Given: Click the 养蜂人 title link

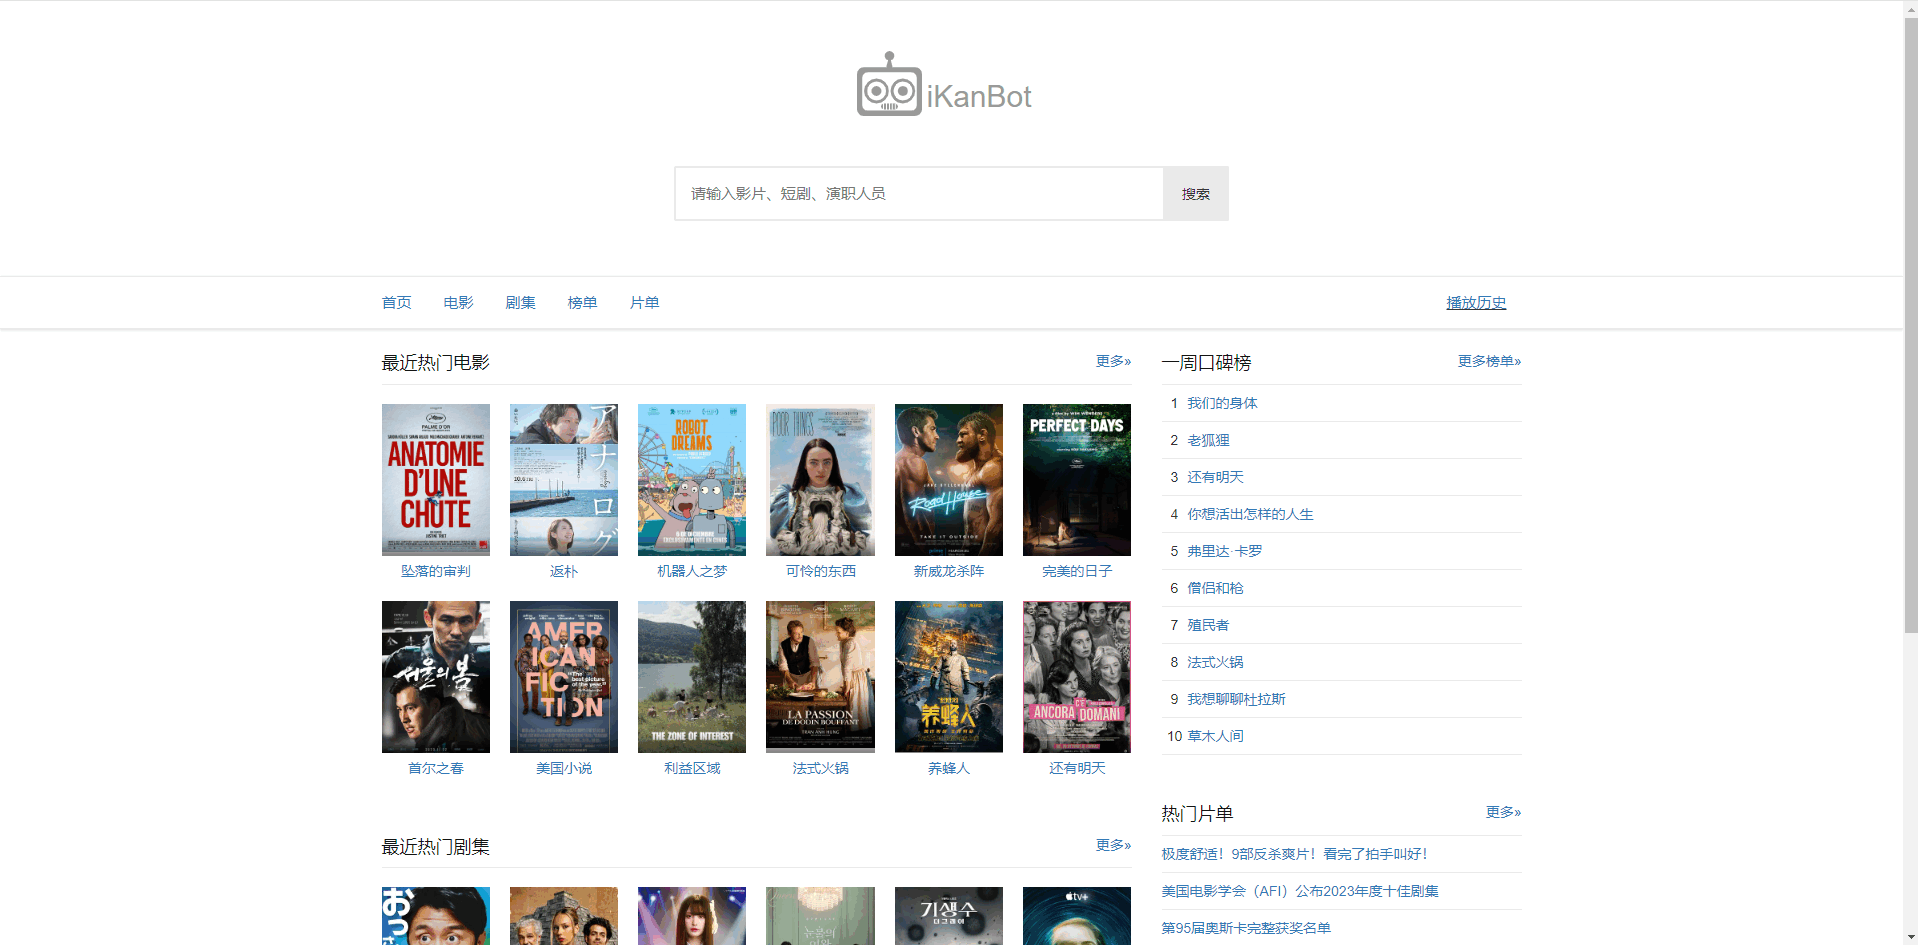Looking at the screenshot, I should (949, 768).
